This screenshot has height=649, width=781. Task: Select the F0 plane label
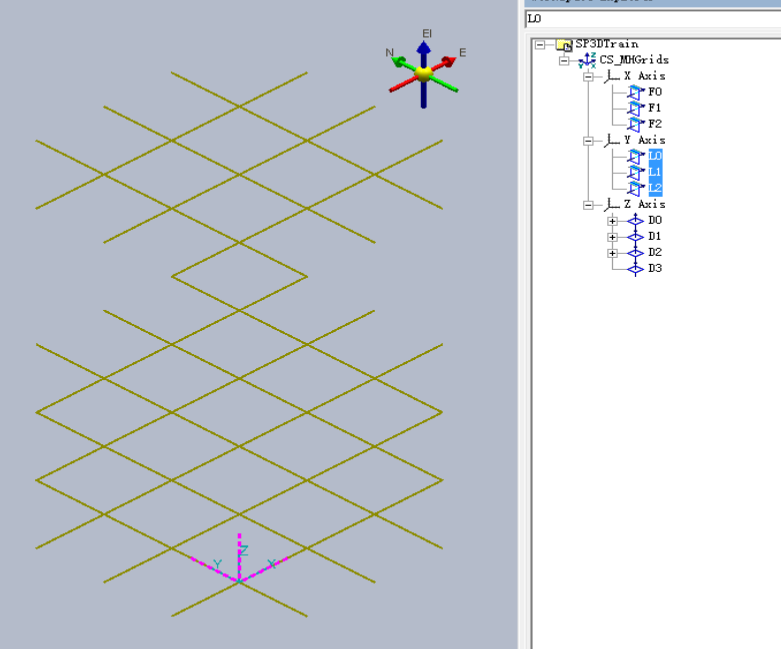655,92
